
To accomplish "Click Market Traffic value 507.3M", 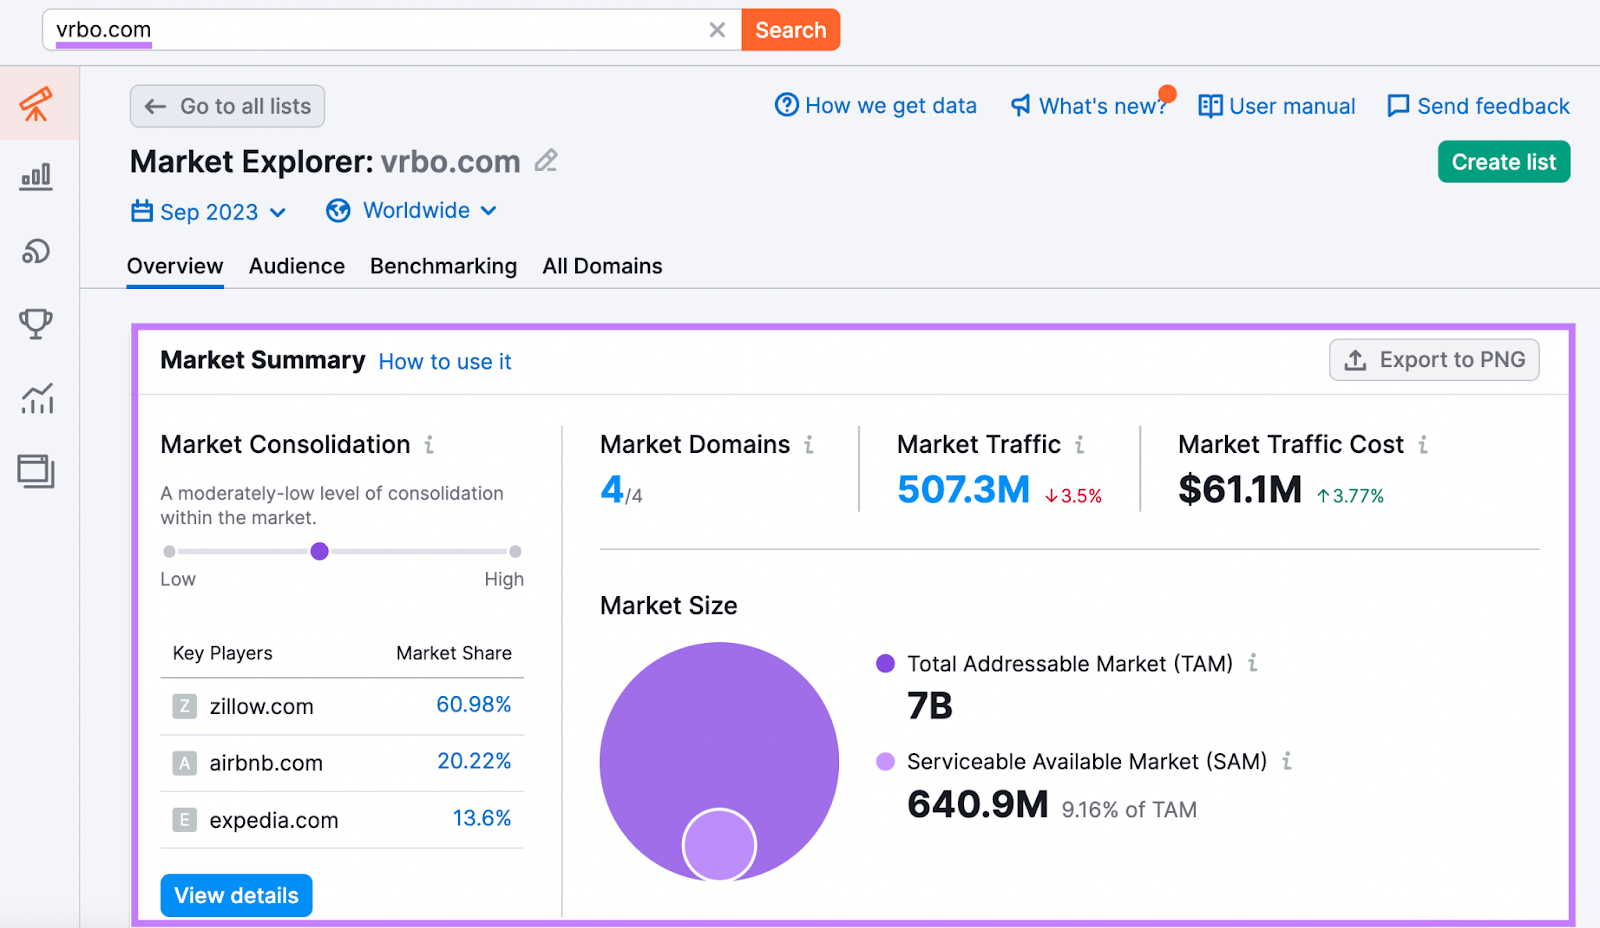I will point(963,489).
